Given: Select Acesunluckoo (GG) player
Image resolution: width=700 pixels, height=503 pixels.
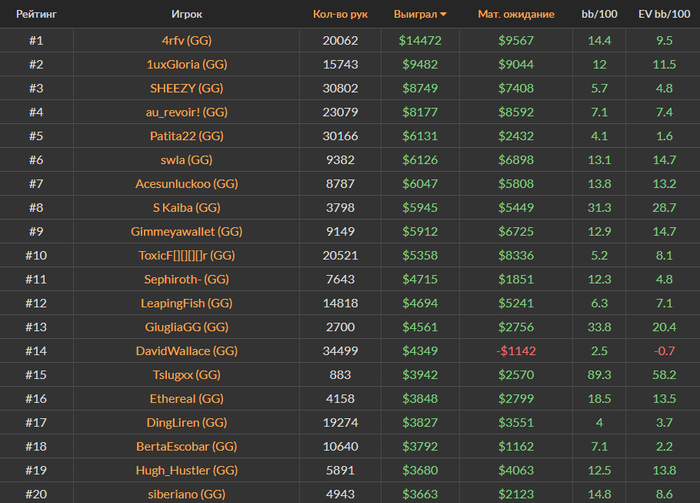Looking at the screenshot, I should click(x=187, y=184).
